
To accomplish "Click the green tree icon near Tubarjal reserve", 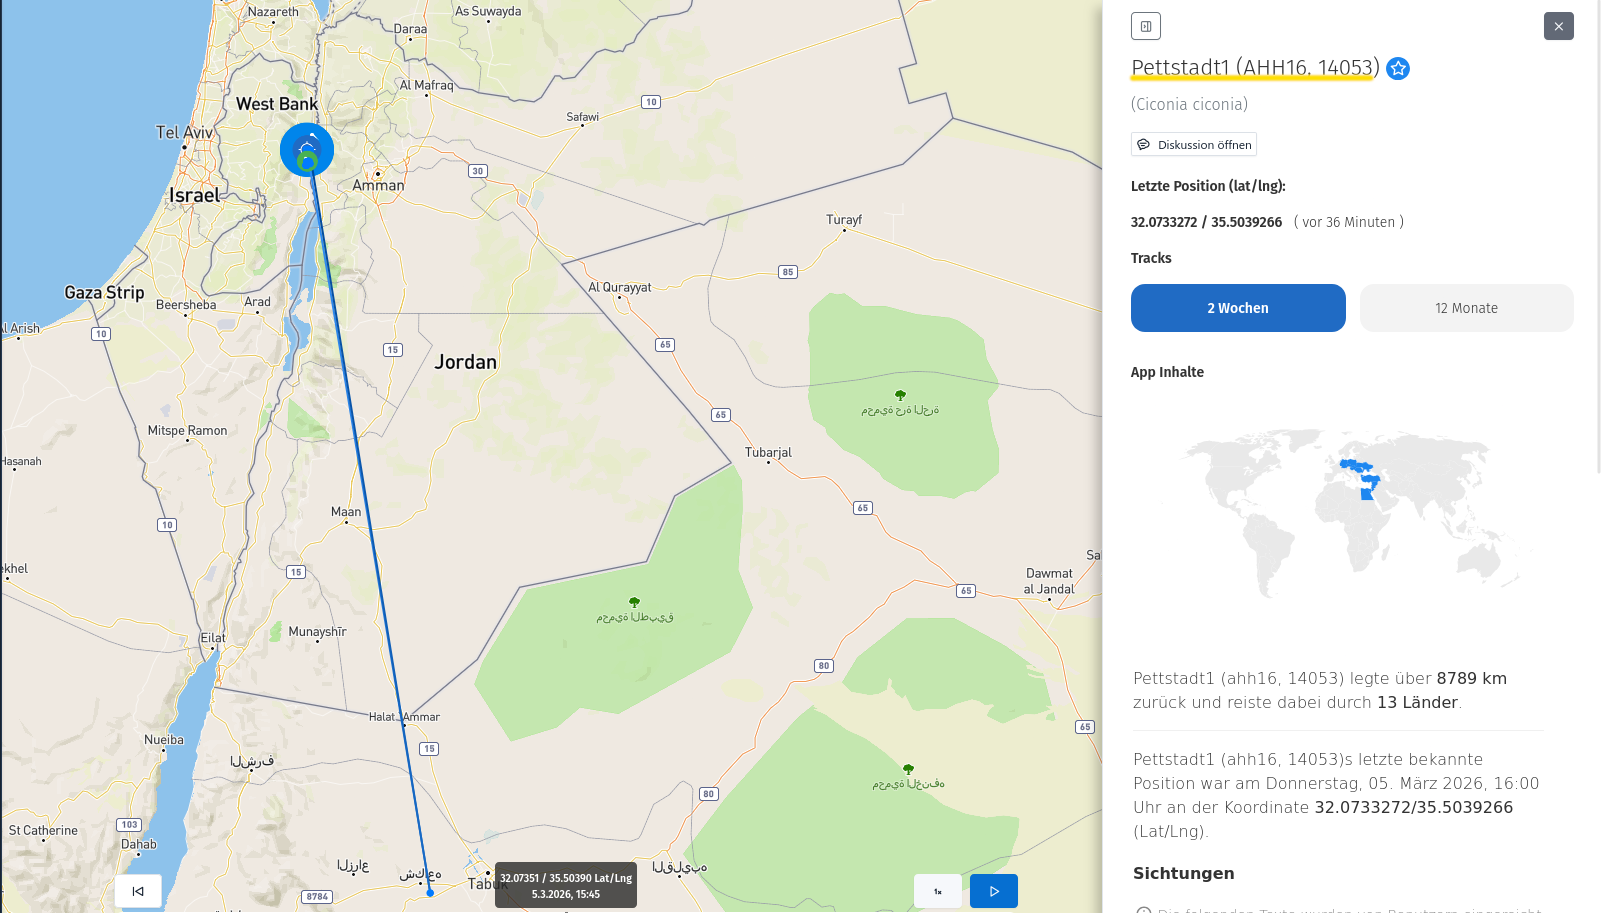I will coord(900,395).
